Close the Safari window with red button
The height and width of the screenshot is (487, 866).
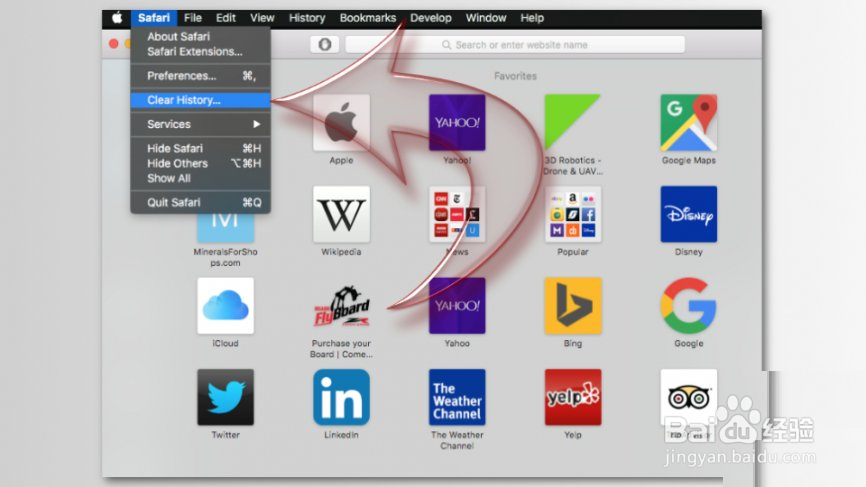pyautogui.click(x=114, y=44)
